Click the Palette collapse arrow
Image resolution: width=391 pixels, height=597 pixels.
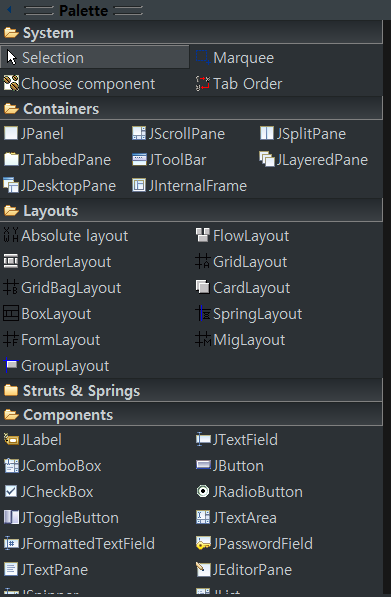click(x=9, y=10)
